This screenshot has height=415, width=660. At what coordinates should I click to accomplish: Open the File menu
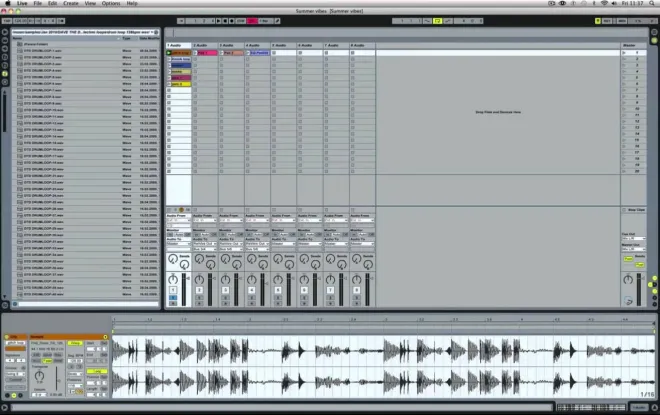coord(37,3)
